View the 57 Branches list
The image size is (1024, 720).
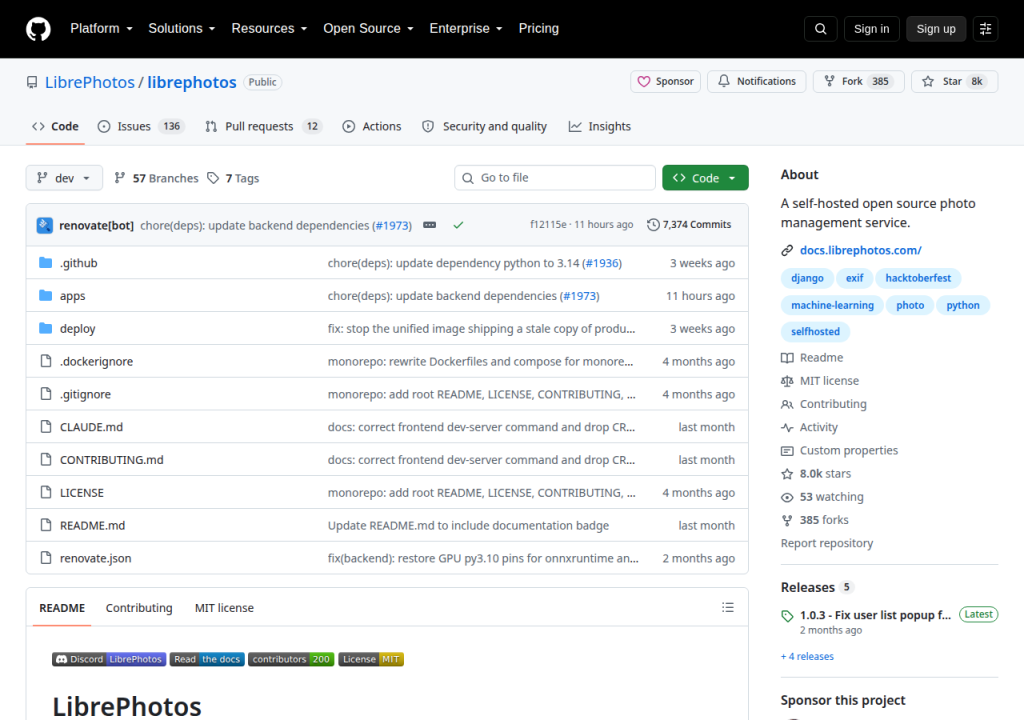[x=156, y=178]
